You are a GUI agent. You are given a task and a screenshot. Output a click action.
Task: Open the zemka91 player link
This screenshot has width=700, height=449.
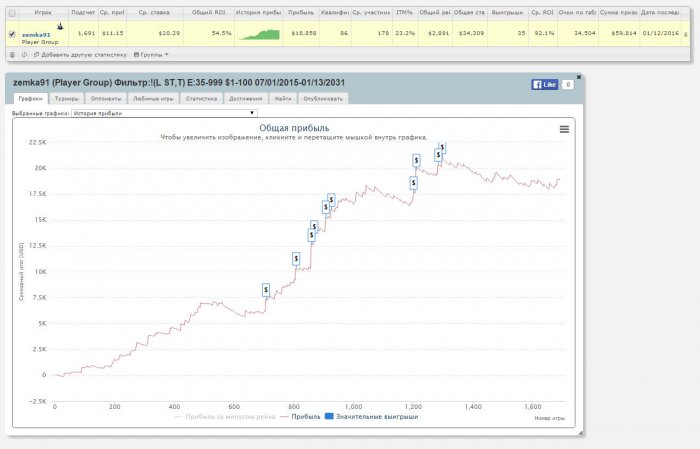pyautogui.click(x=36, y=35)
